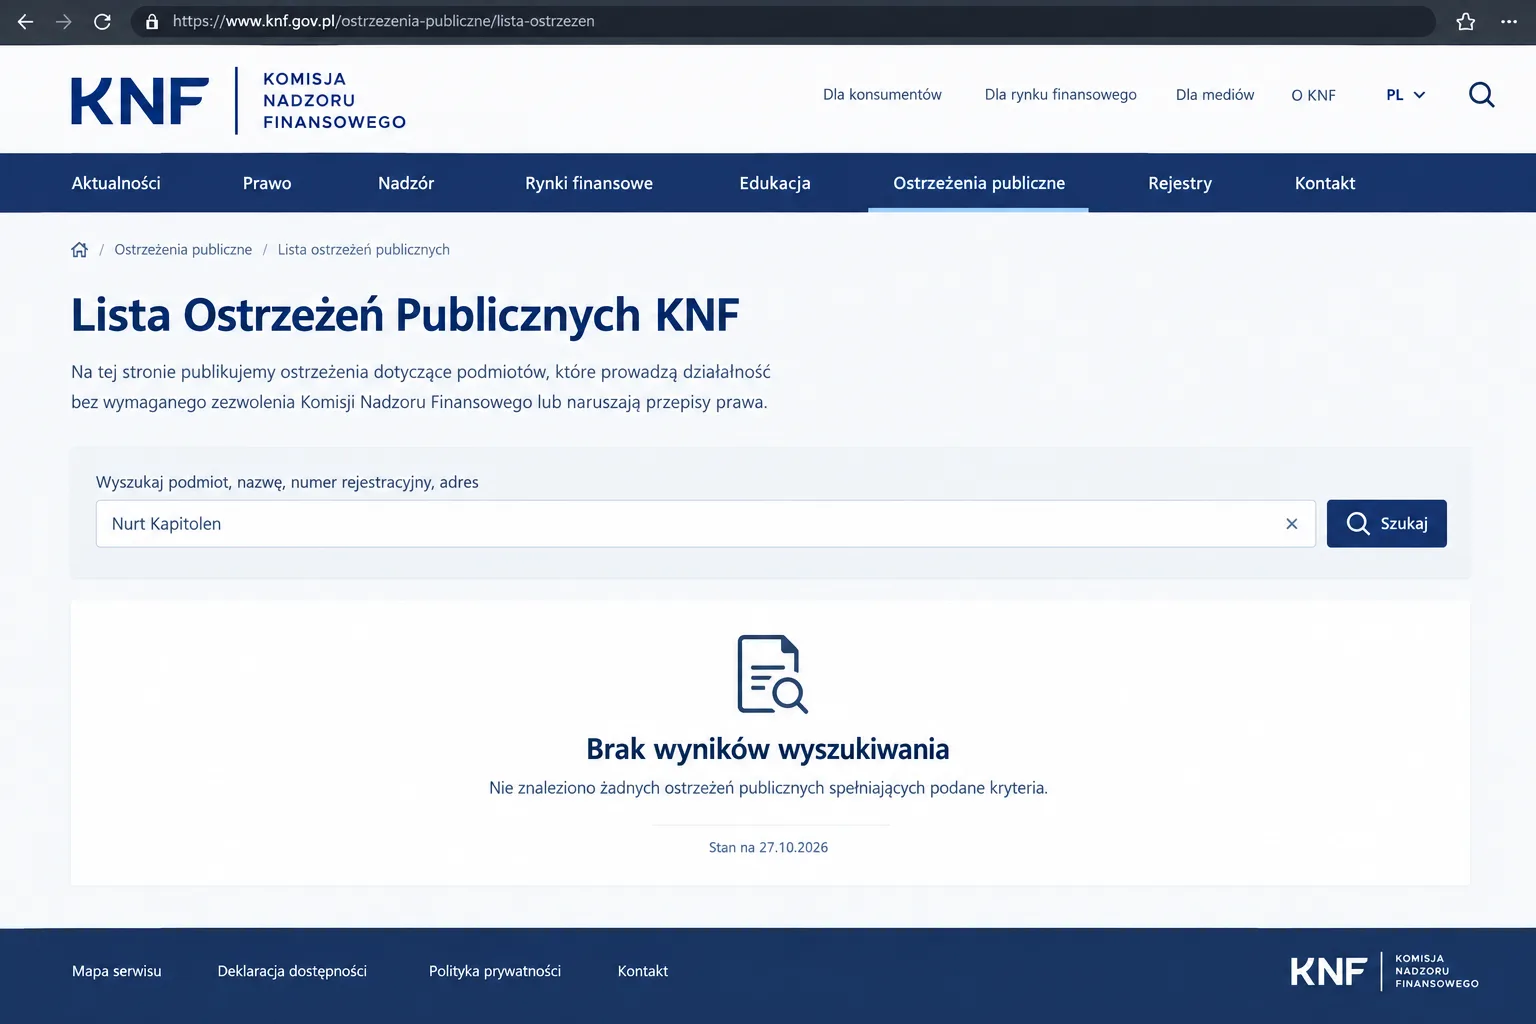Open site search via magnifier icon in header
This screenshot has width=1536, height=1024.
1482,95
